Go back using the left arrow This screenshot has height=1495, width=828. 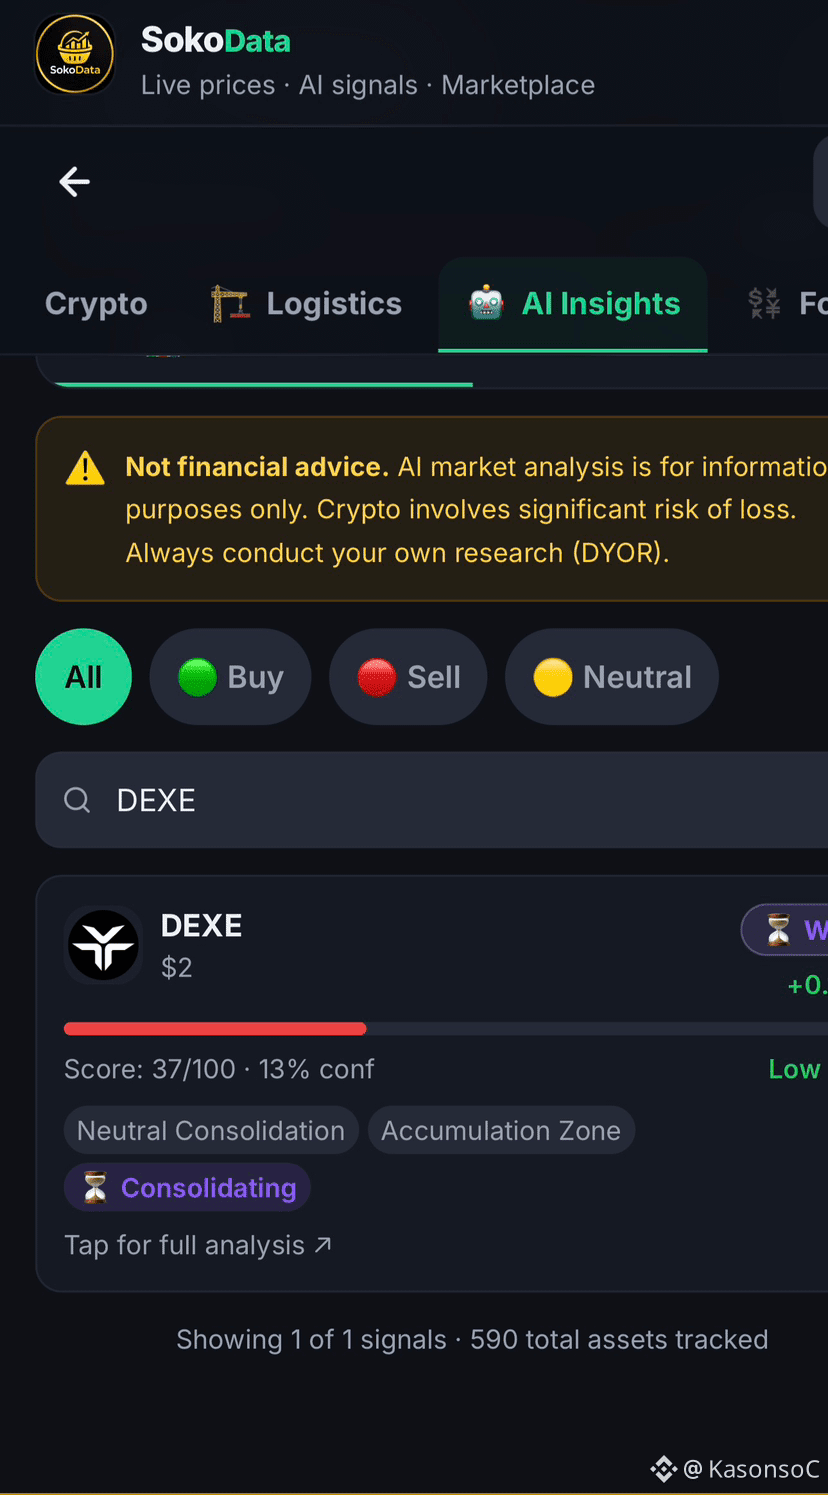tap(75, 182)
